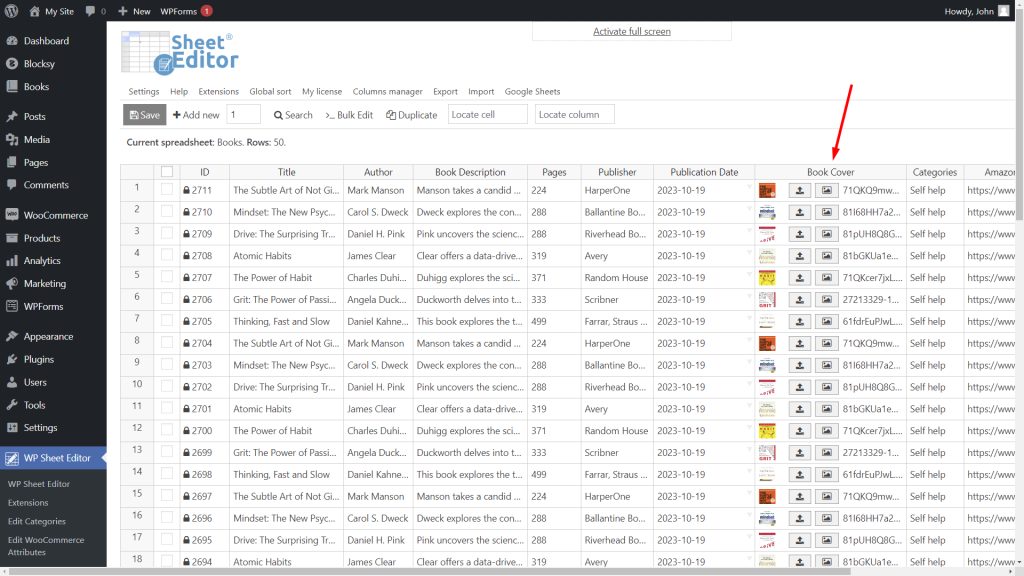Open Tools in the sidebar

pos(34,405)
